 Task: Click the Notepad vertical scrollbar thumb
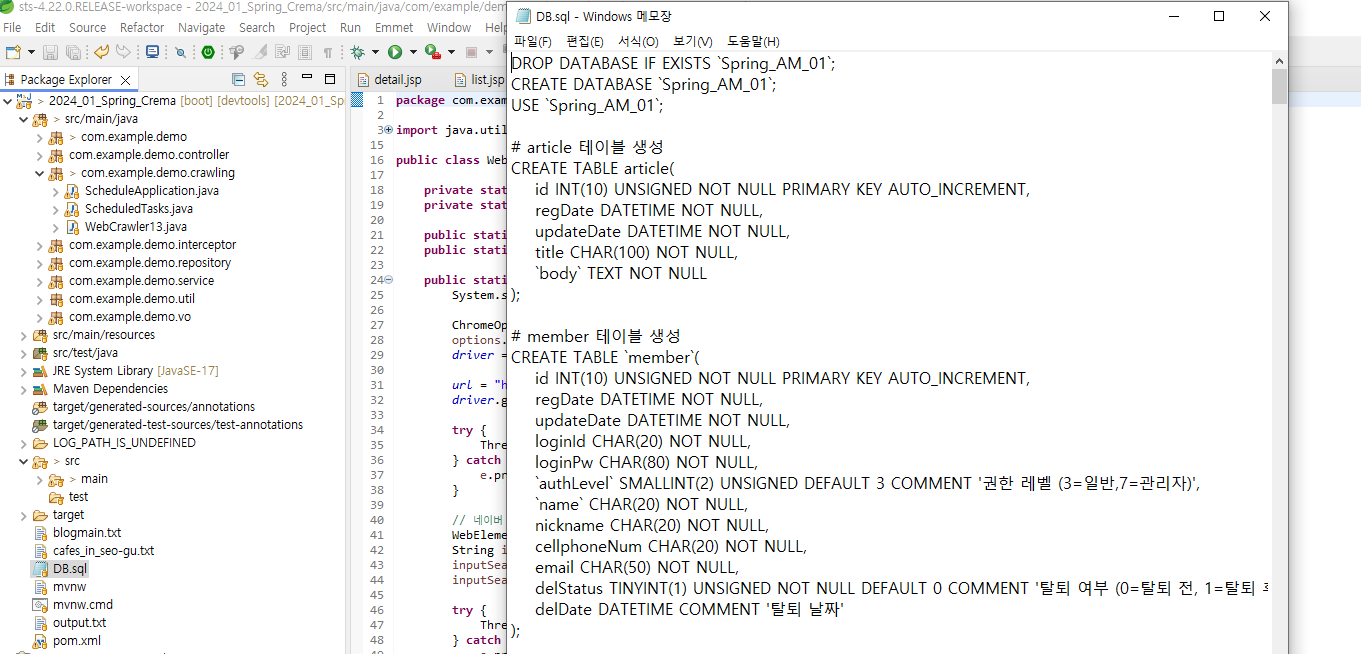pyautogui.click(x=1279, y=87)
